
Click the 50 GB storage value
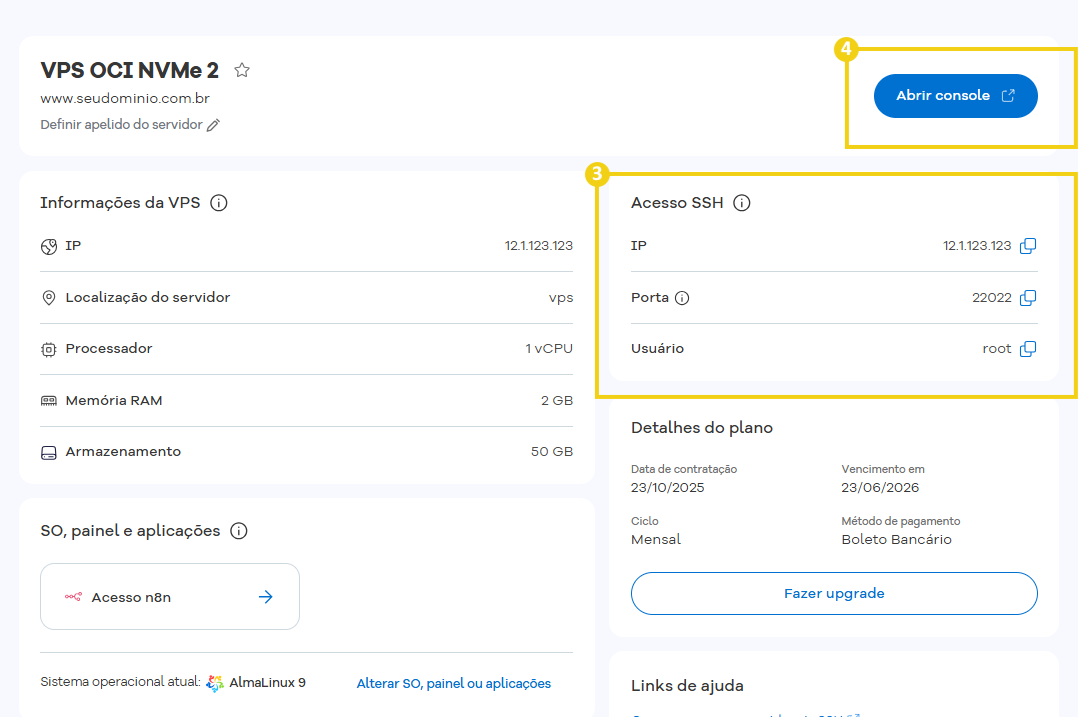(552, 452)
